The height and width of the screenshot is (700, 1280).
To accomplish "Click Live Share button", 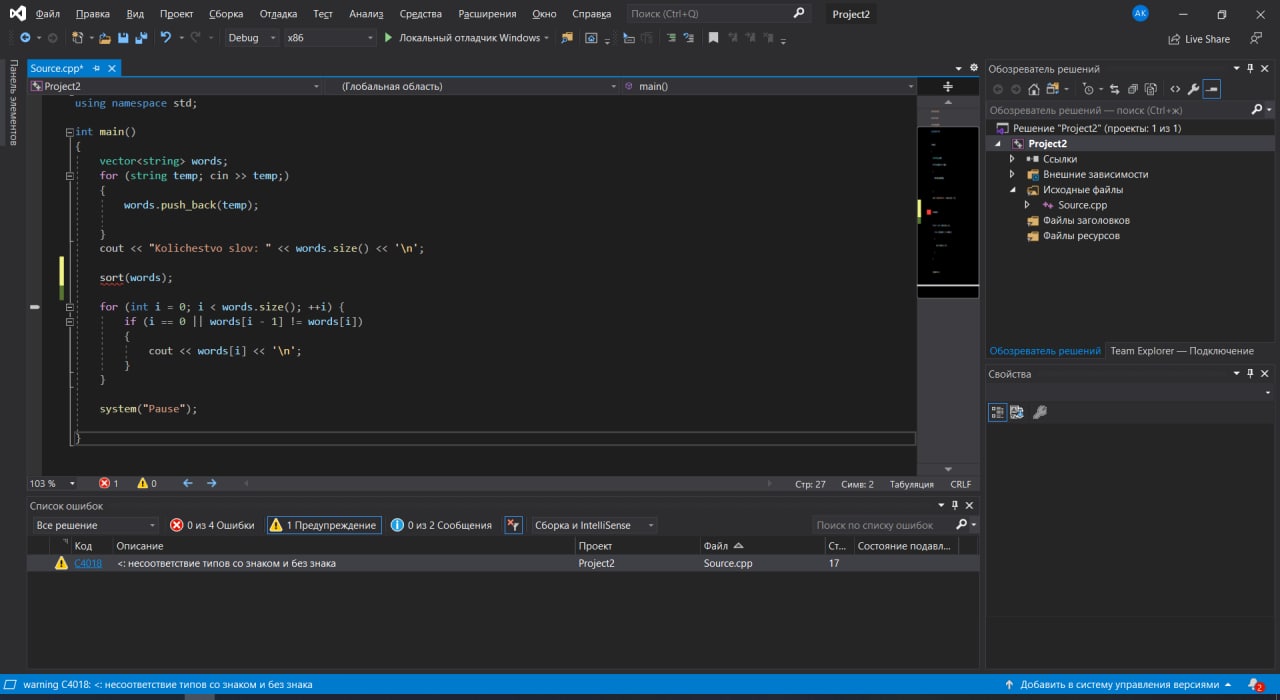I will coord(1199,39).
